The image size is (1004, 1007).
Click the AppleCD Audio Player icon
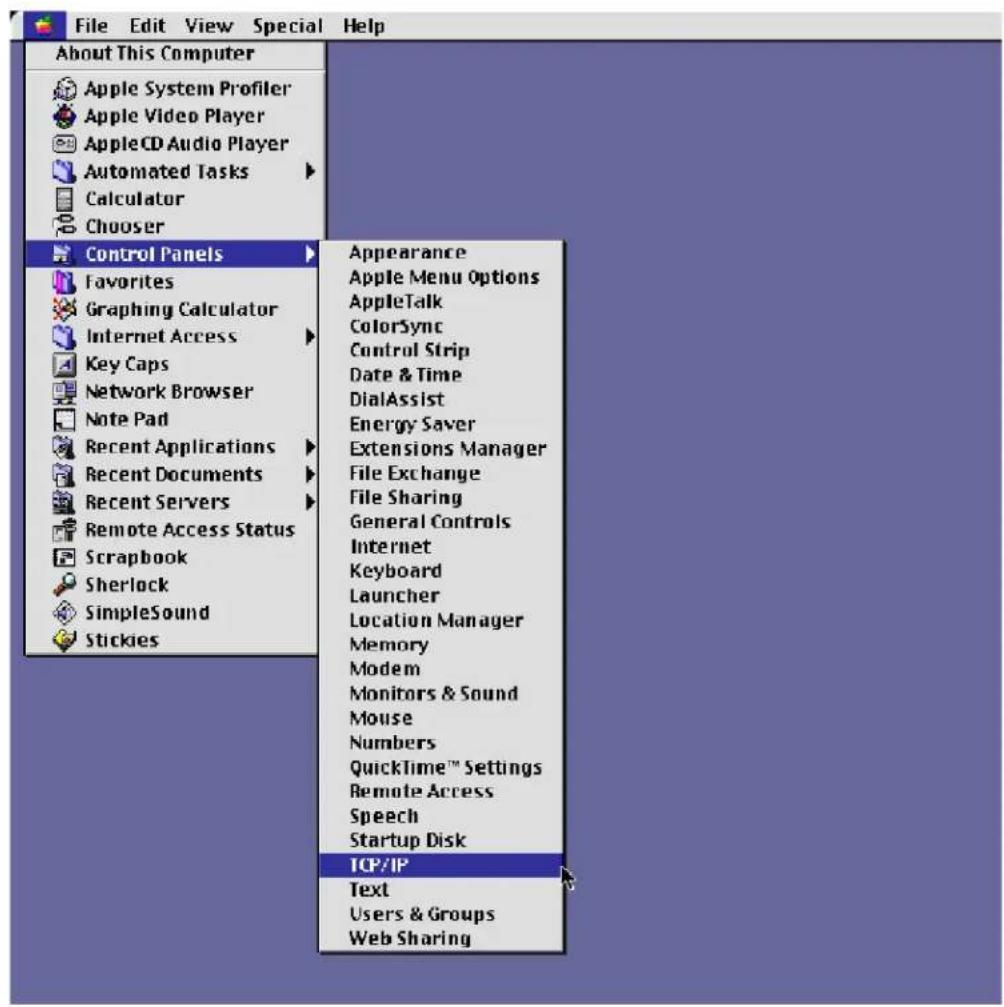(64, 144)
